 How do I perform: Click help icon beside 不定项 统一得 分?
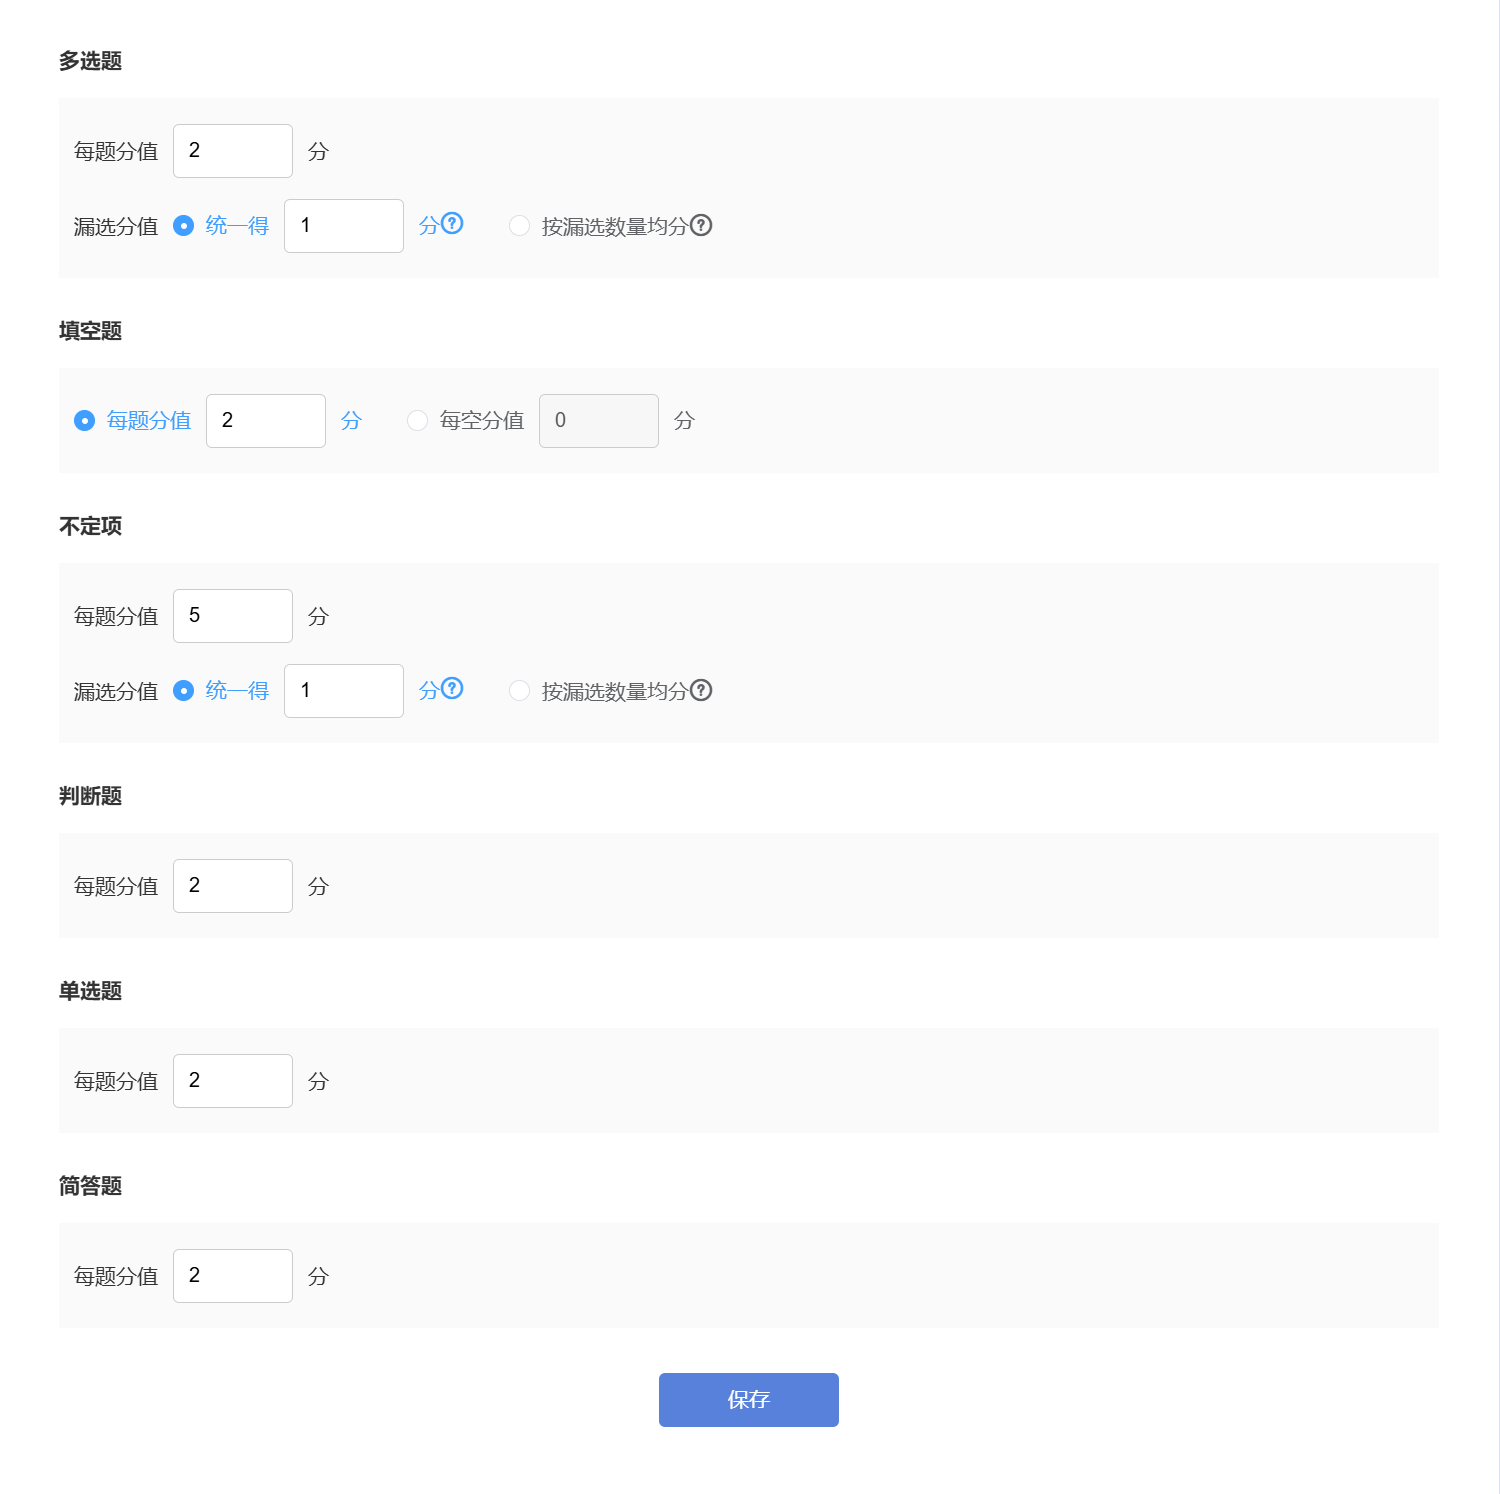coord(453,689)
